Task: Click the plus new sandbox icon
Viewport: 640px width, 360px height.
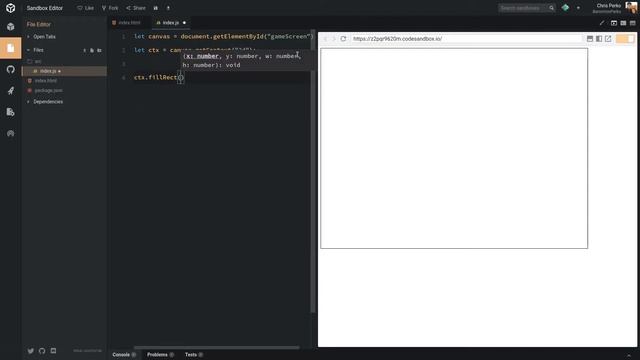Action: pos(578,8)
